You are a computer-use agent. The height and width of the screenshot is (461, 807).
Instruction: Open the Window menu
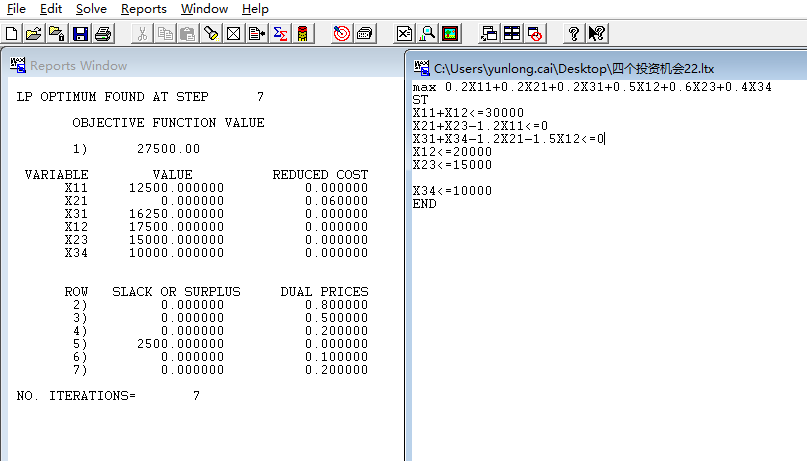(204, 9)
